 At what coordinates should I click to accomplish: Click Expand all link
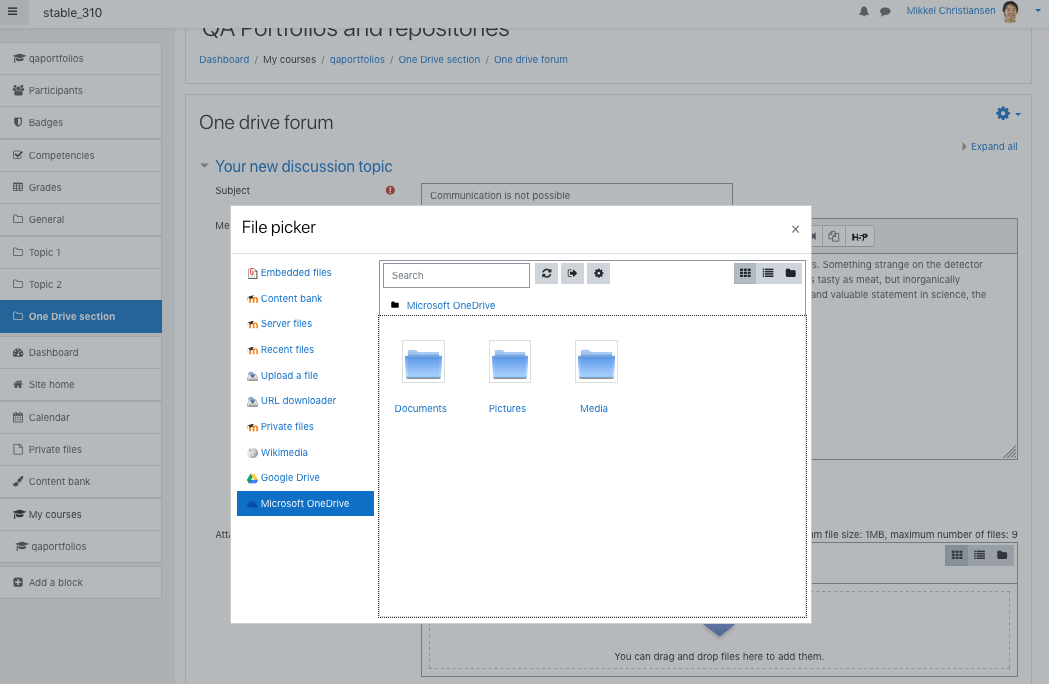pyautogui.click(x=993, y=147)
